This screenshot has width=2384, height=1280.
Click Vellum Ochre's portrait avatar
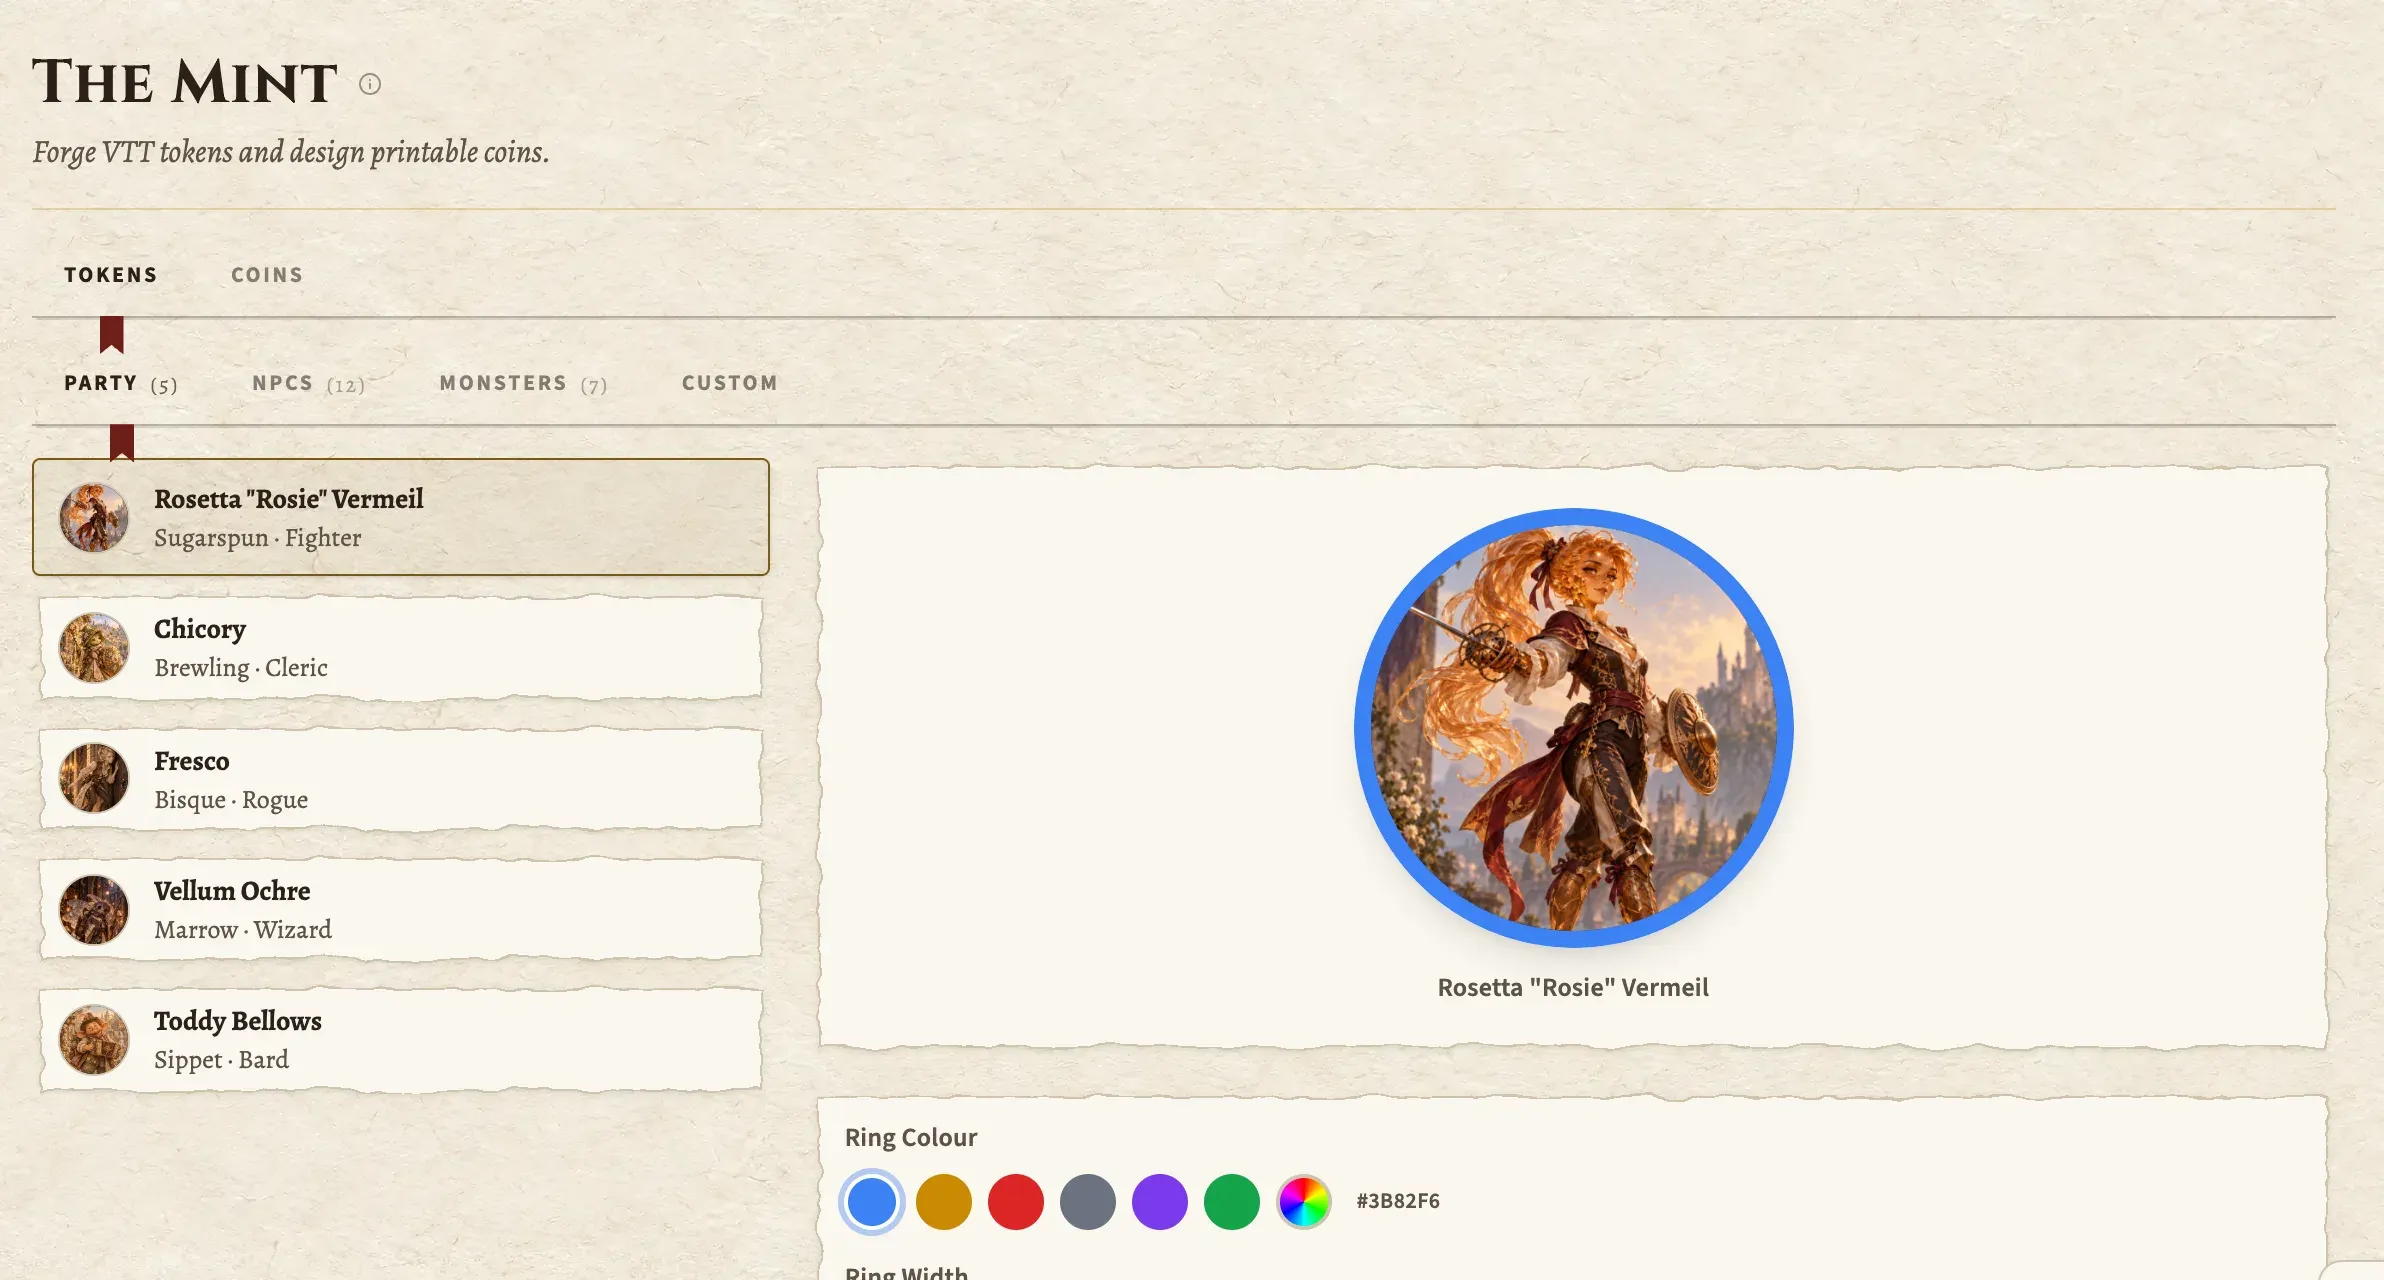tap(94, 910)
